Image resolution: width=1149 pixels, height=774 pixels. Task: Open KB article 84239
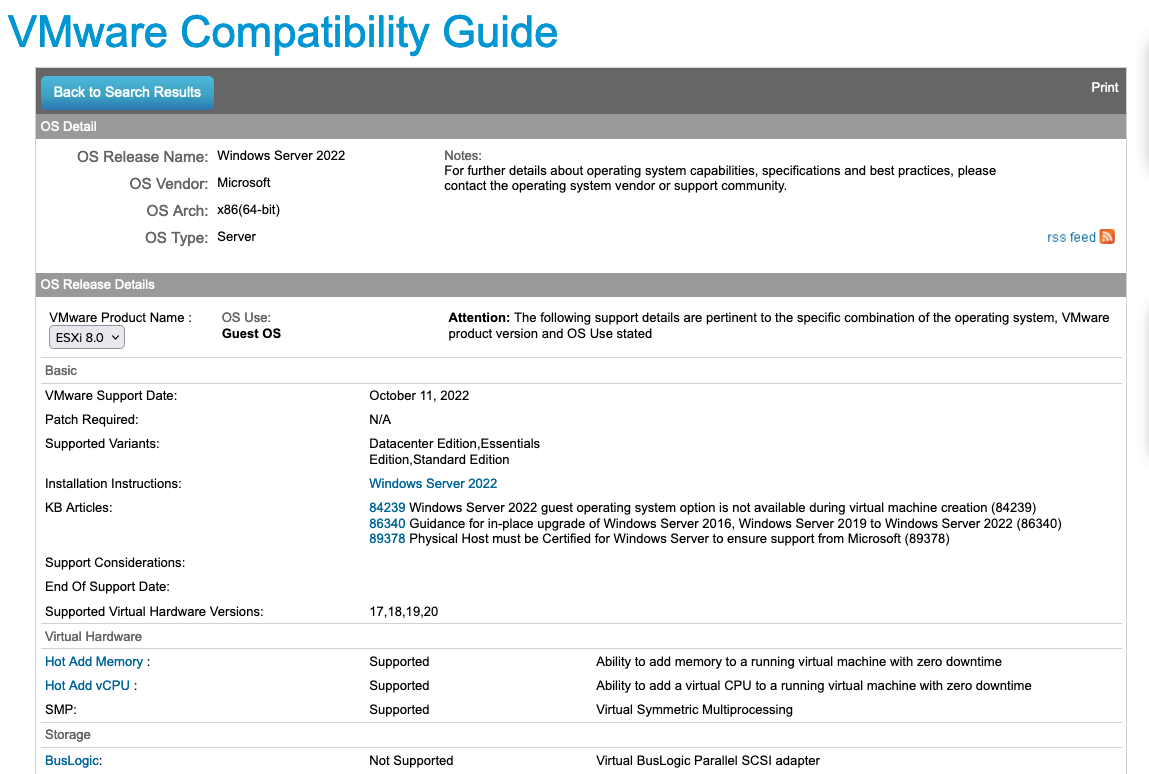[x=390, y=507]
